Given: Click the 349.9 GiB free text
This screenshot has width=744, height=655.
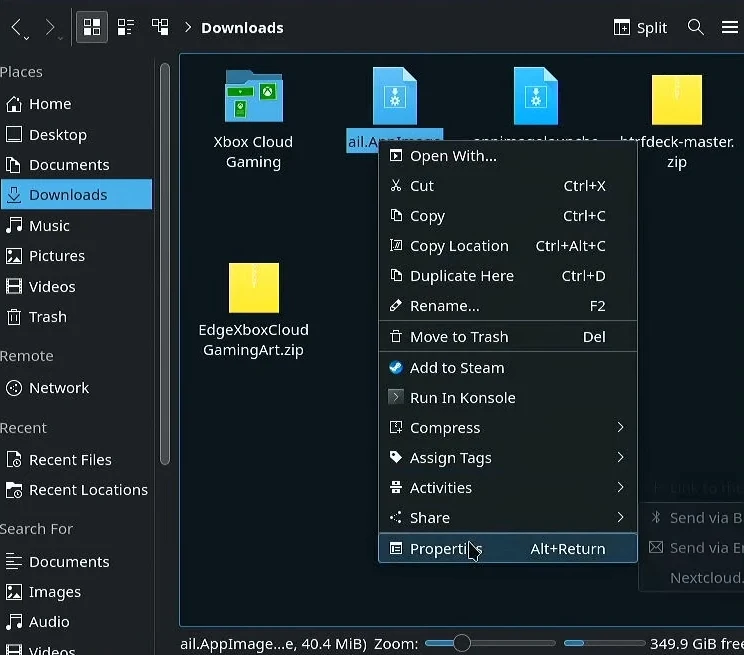Looking at the screenshot, I should pos(697,644).
